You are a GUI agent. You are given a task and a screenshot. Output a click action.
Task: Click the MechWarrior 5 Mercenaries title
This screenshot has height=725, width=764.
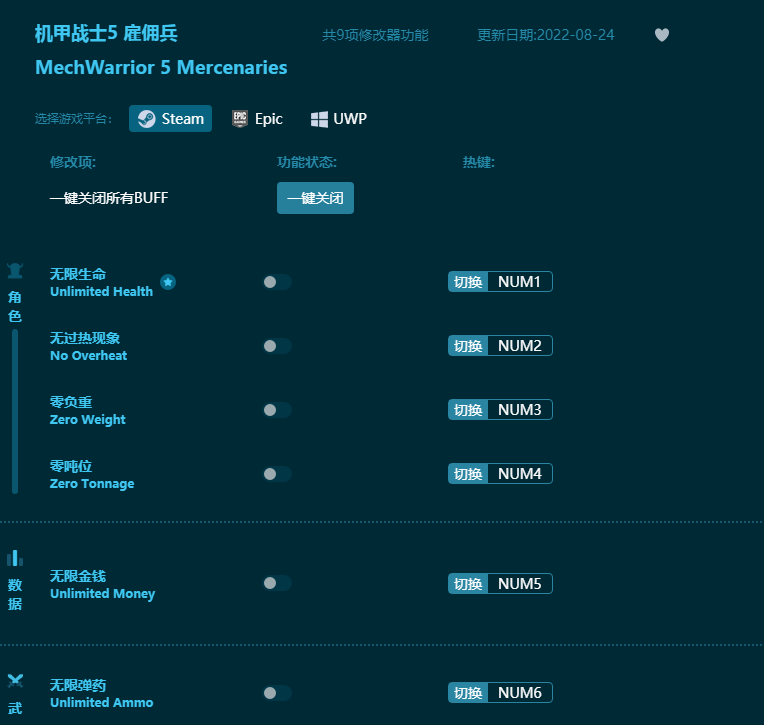tap(161, 68)
